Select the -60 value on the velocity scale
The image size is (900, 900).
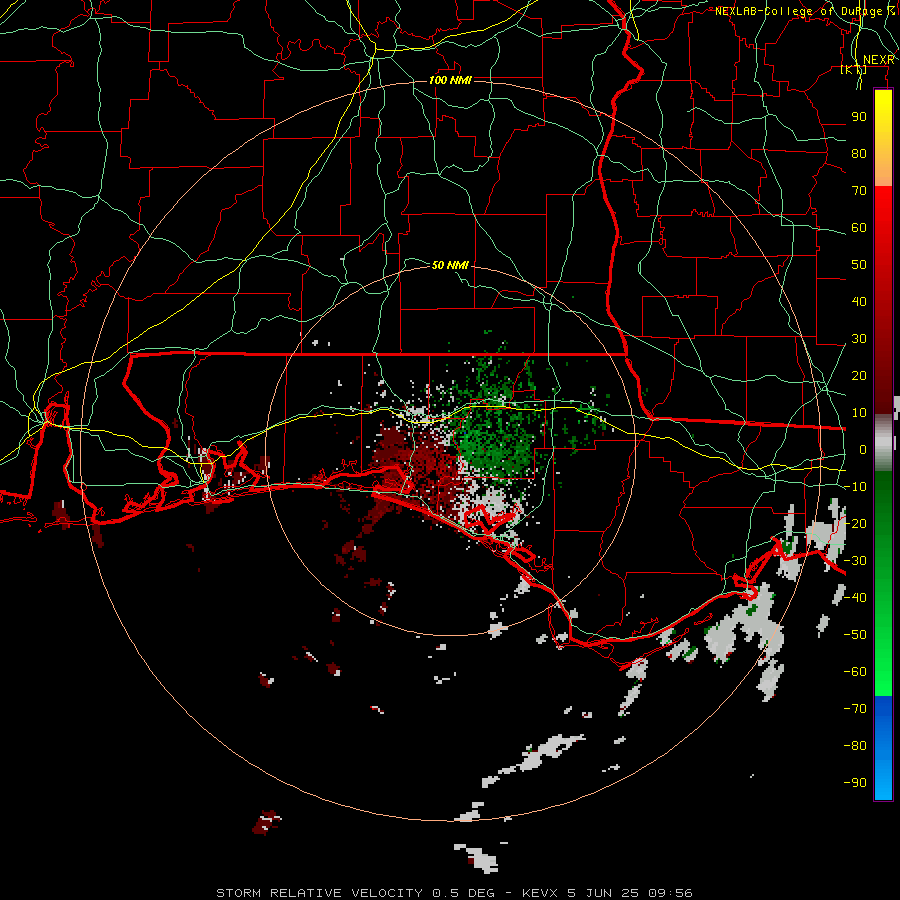pos(855,672)
